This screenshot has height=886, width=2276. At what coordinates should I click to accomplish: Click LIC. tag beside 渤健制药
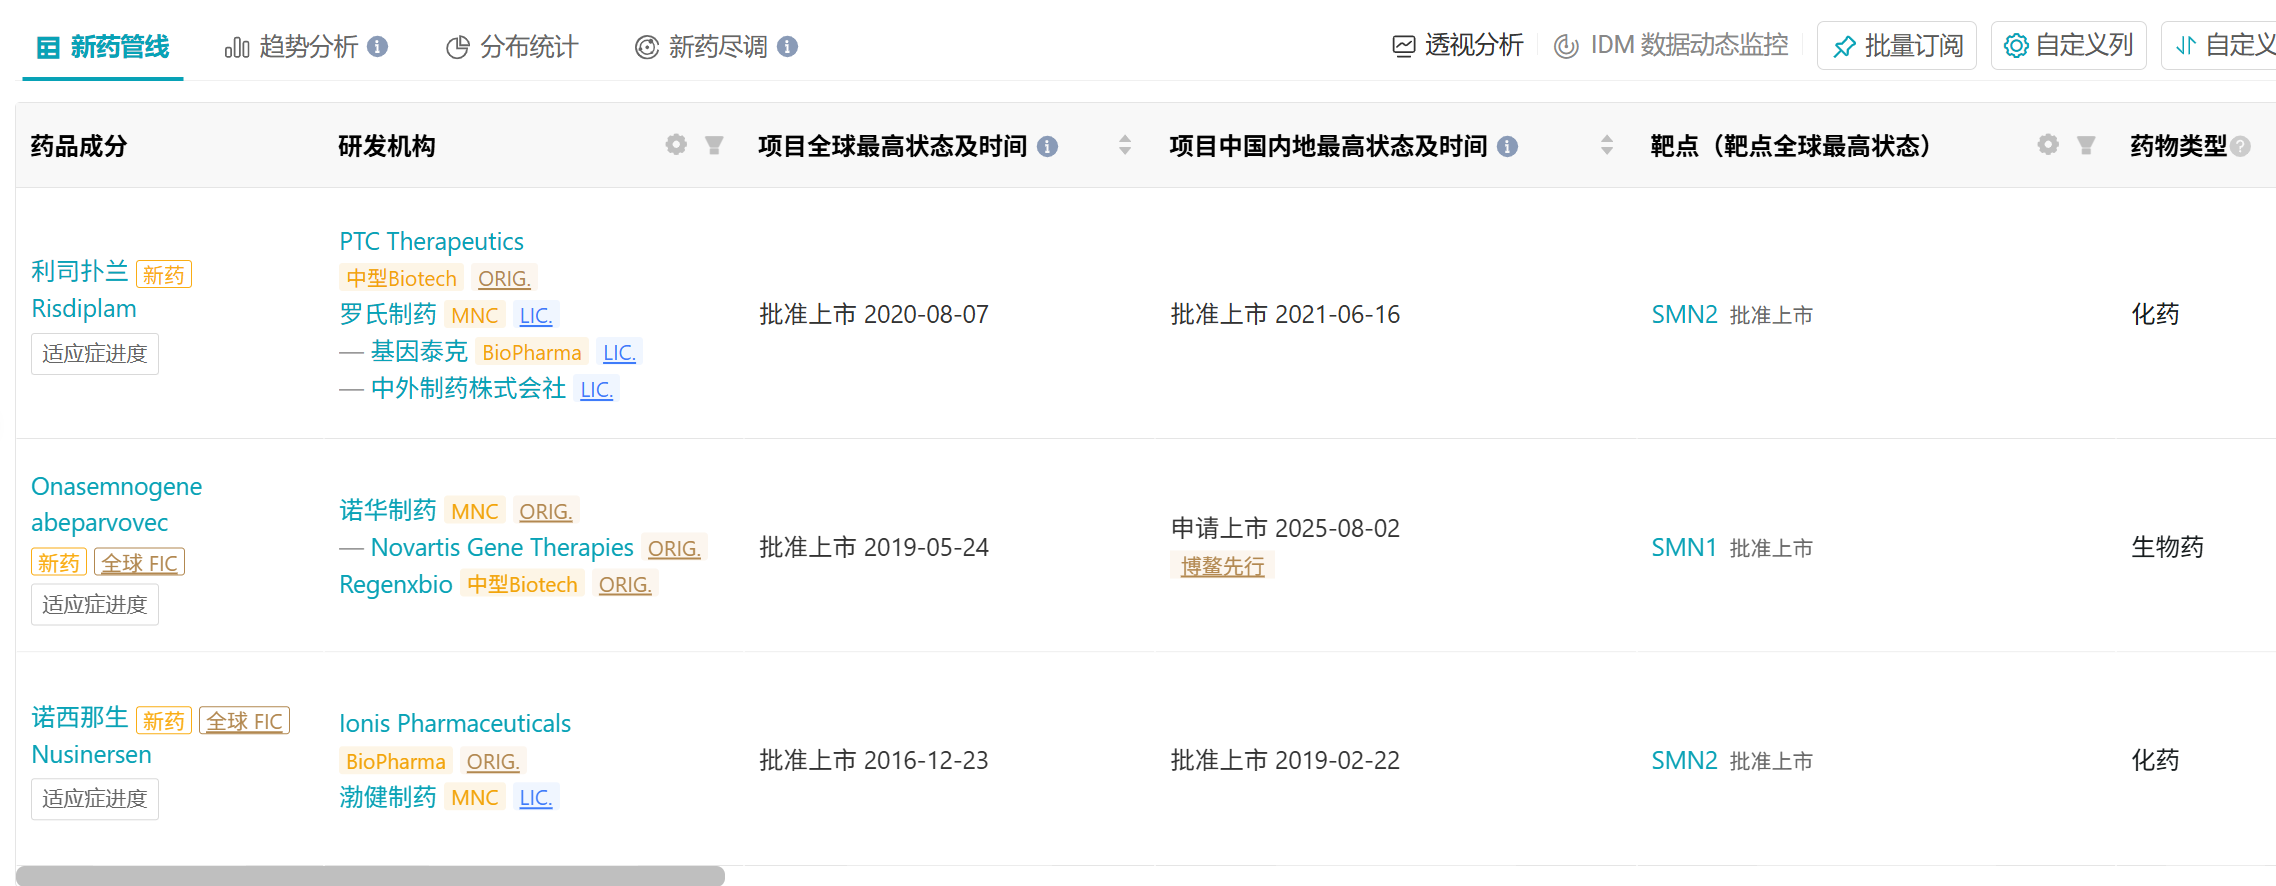536,797
